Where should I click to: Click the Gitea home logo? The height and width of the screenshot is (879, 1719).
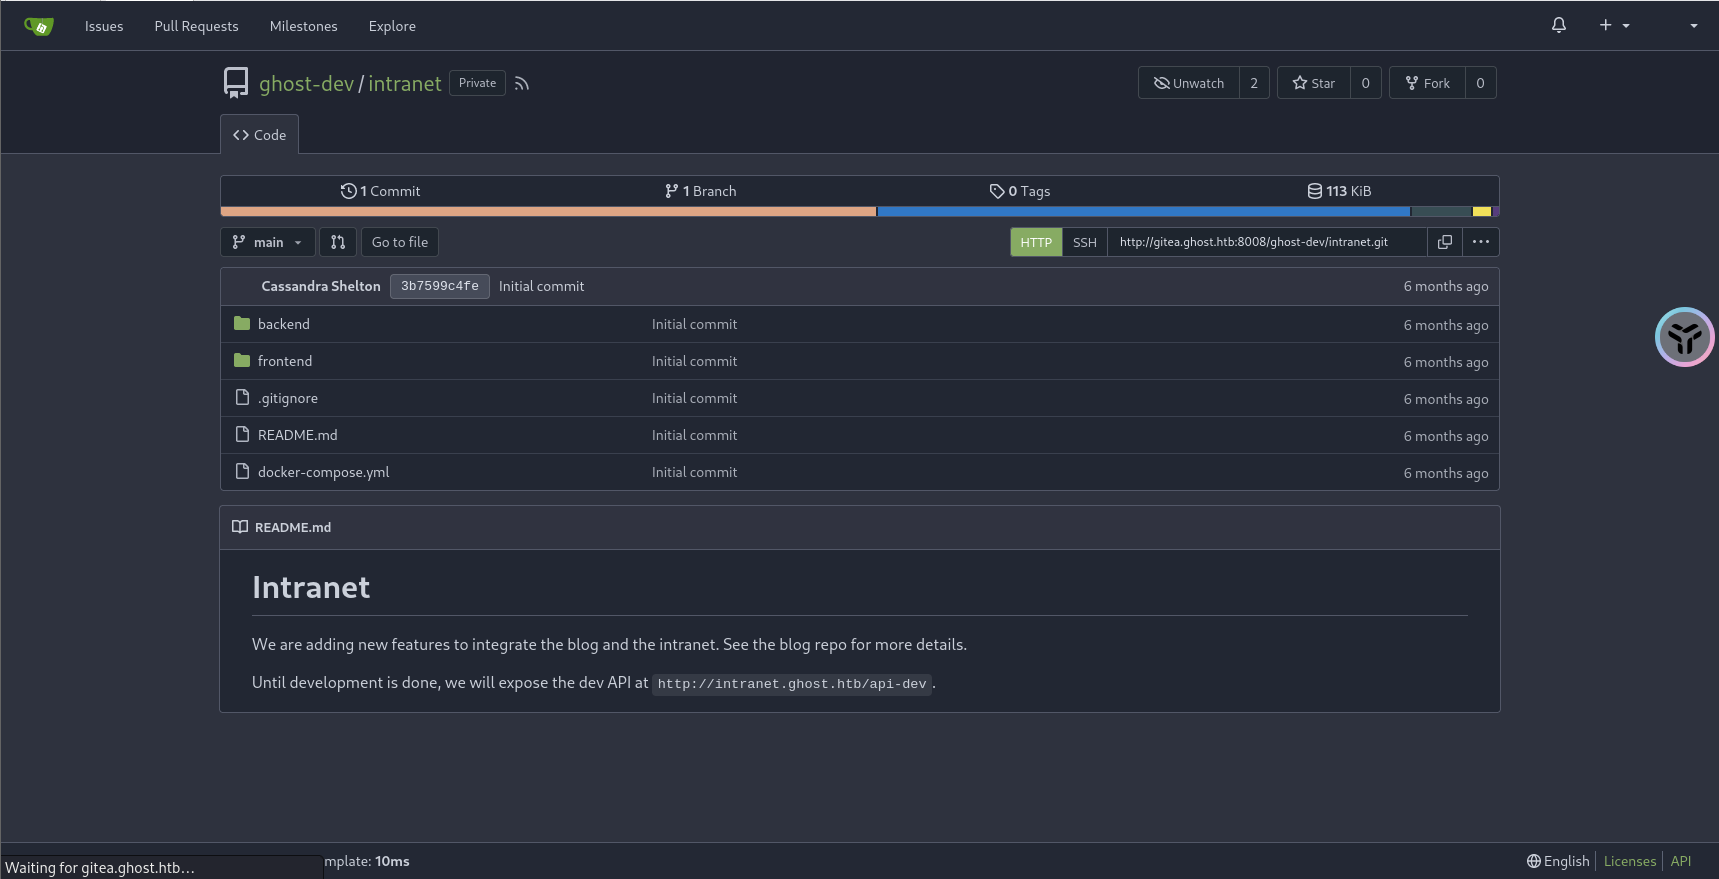[38, 26]
